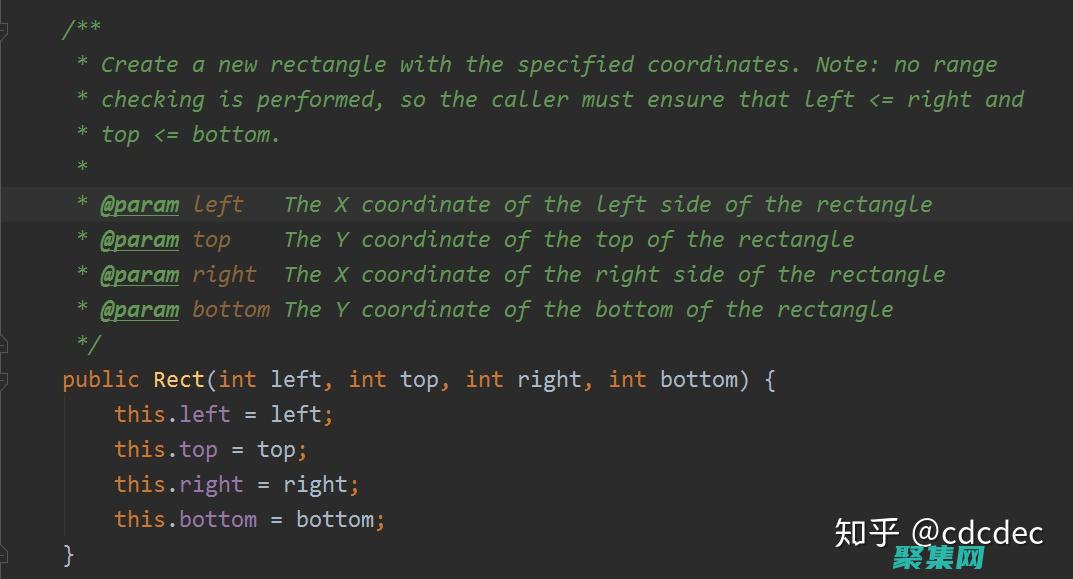Screen dimensions: 1073x579
Task: Collapse the Rect constructor fold marker
Action: tap(3, 379)
